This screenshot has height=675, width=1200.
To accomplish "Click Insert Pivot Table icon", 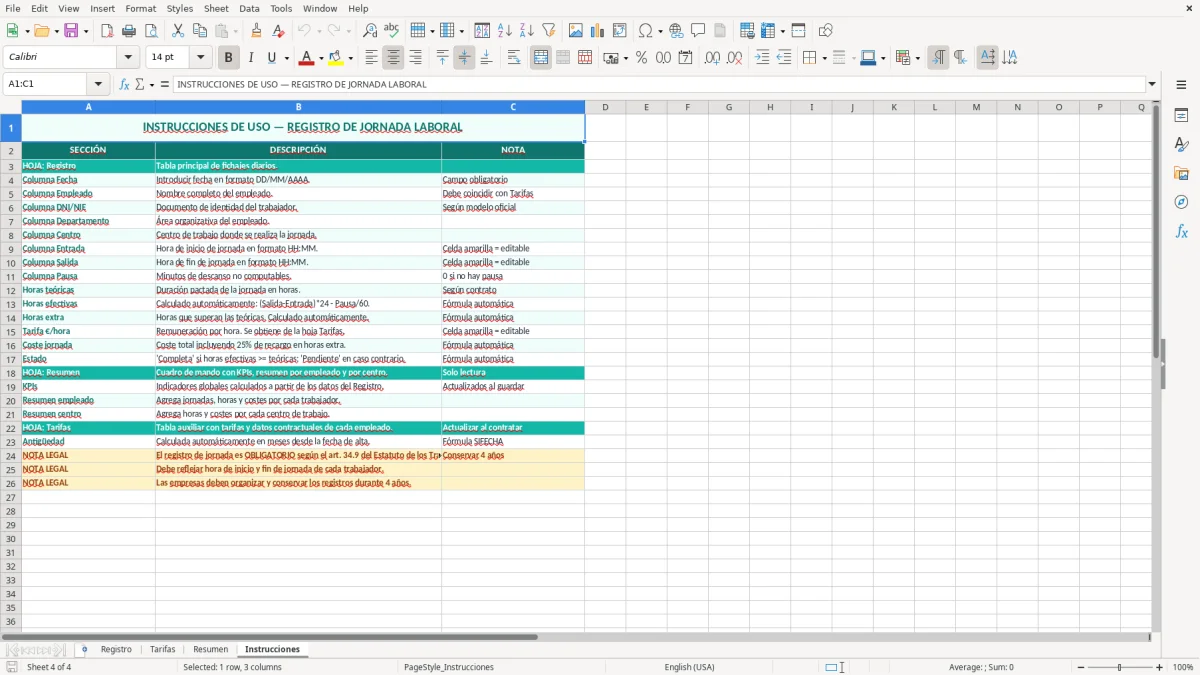I will pyautogui.click(x=620, y=31).
